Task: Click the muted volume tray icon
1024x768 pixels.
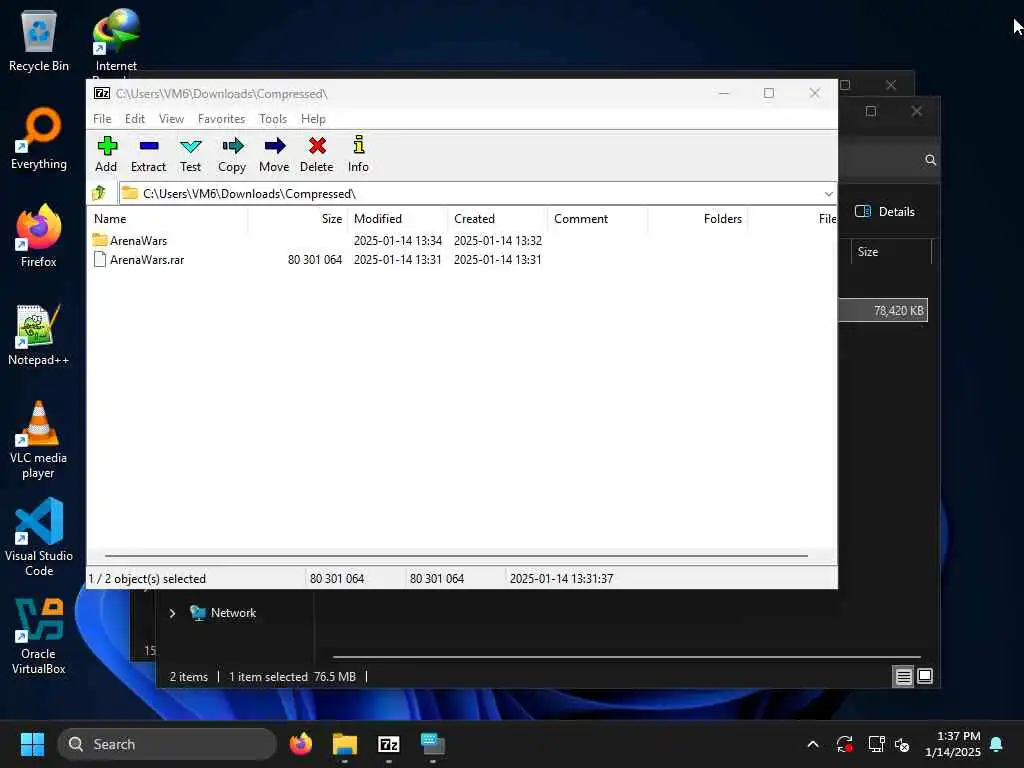Action: [x=902, y=744]
